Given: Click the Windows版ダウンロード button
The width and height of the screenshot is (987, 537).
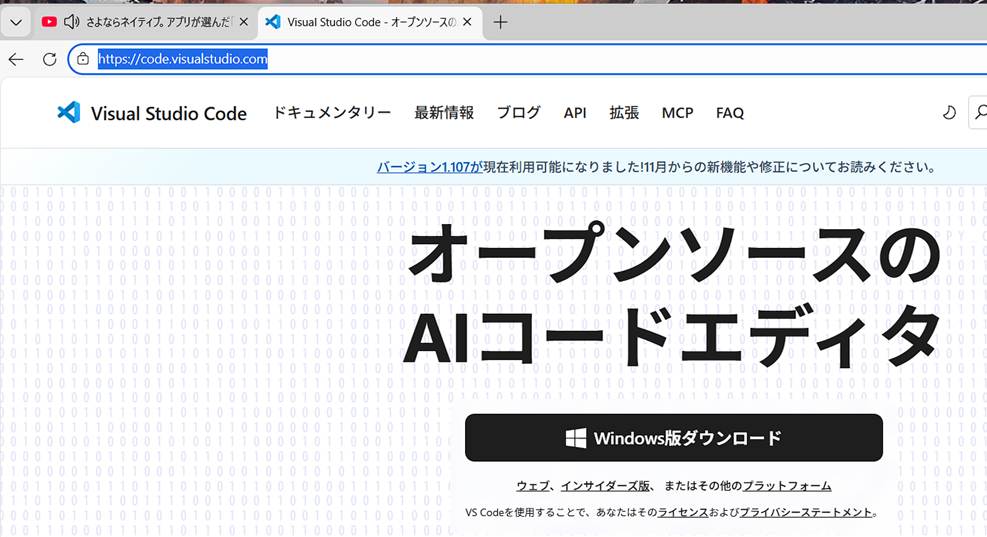Looking at the screenshot, I should pos(673,438).
